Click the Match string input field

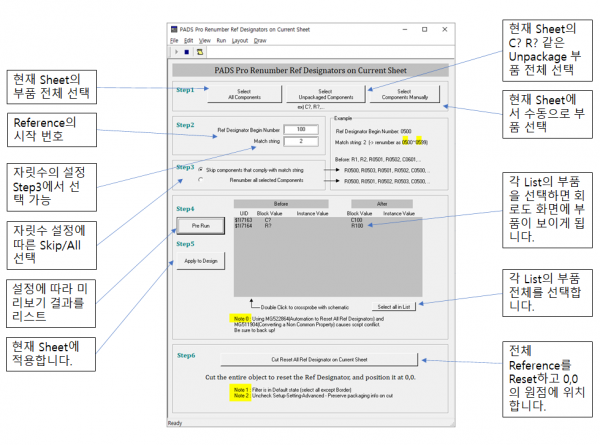click(299, 141)
